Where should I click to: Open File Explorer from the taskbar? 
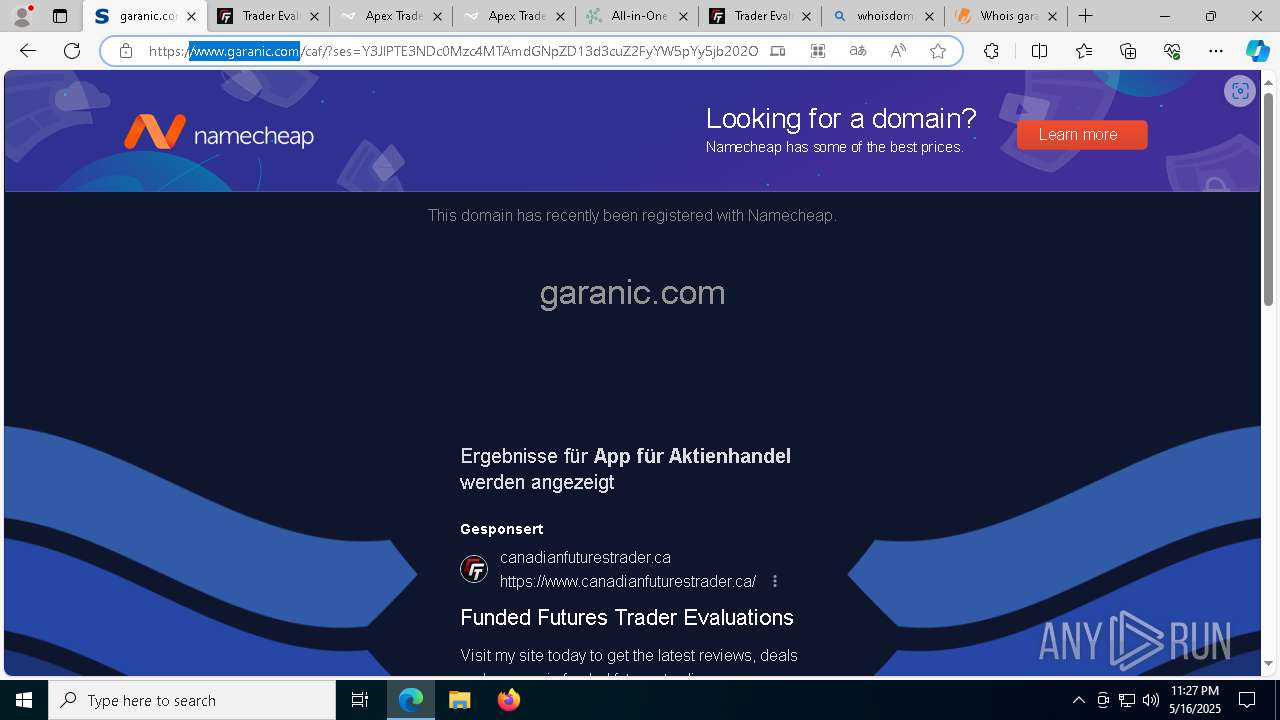460,700
